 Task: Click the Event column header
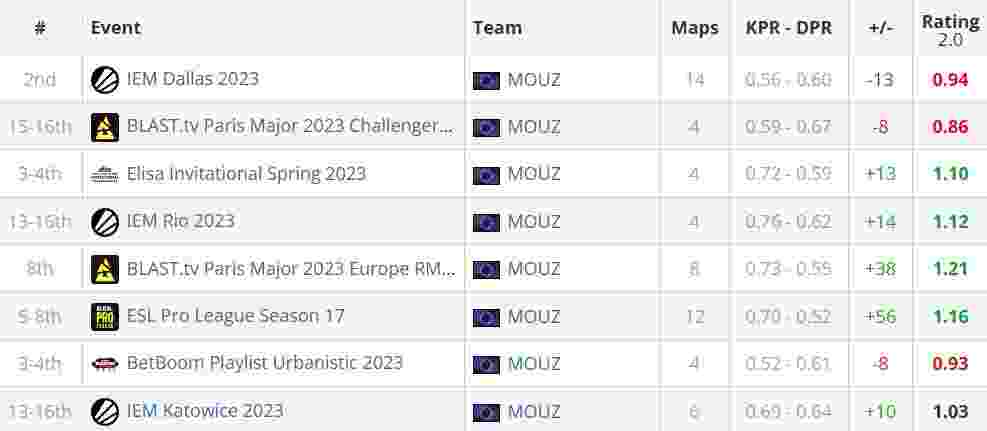tap(116, 28)
